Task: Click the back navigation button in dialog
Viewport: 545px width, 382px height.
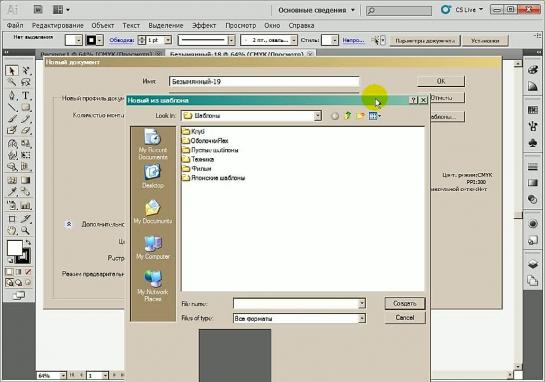Action: (335, 116)
